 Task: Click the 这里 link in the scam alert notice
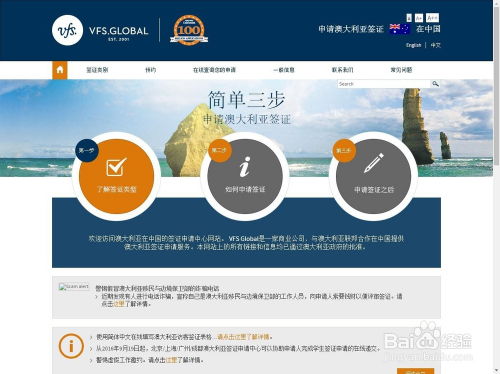tap(119, 304)
